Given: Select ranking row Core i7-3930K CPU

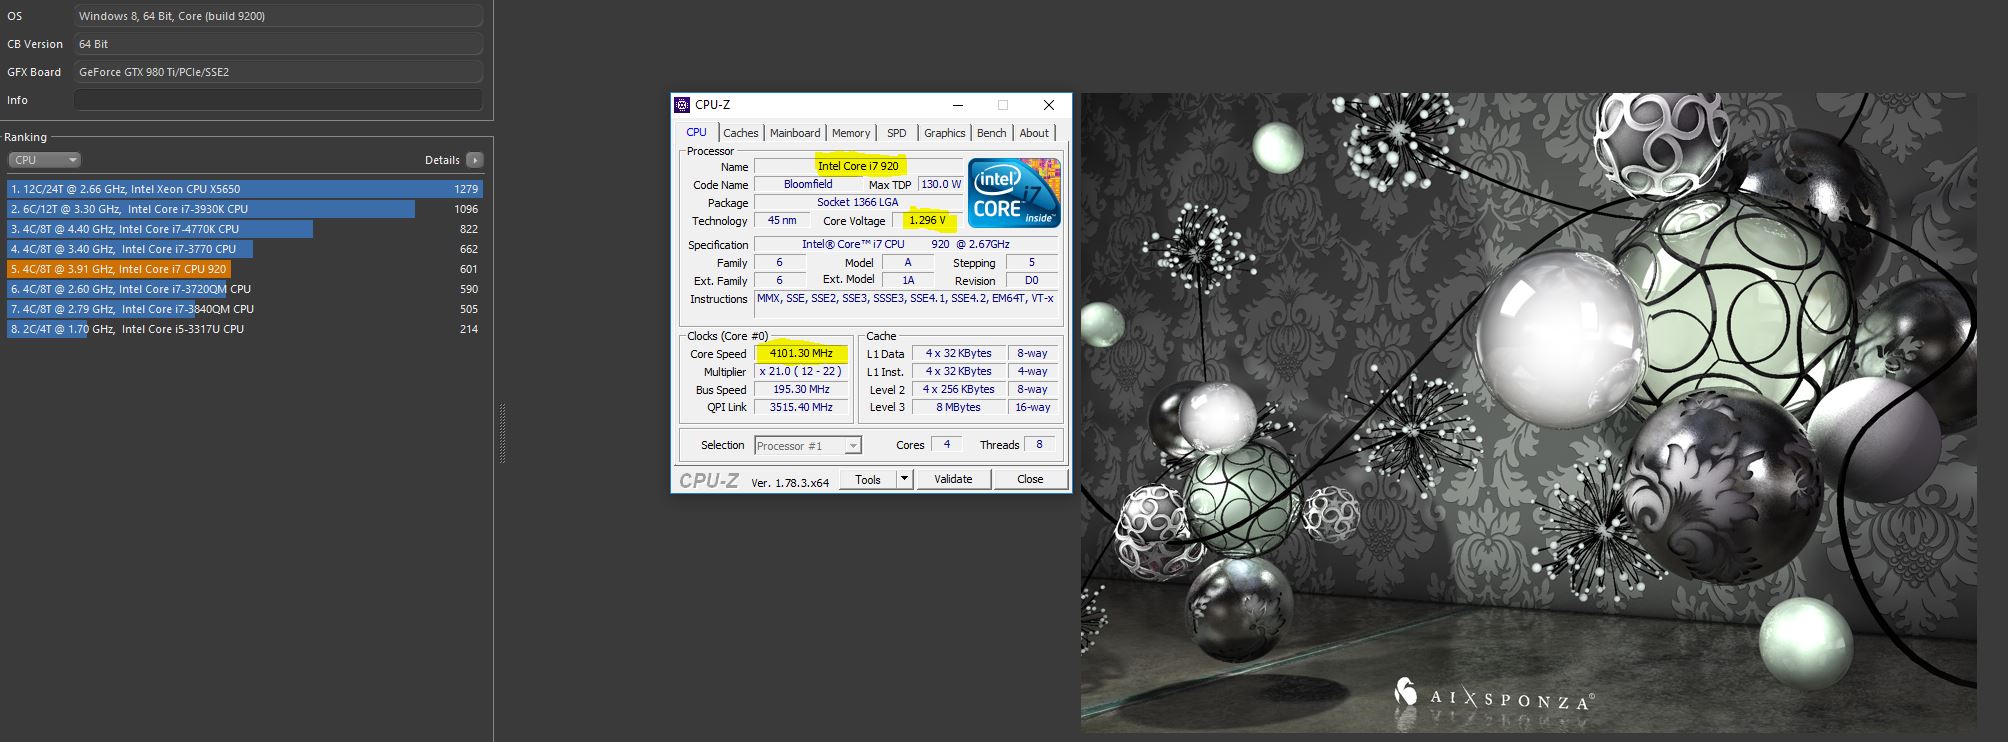Looking at the screenshot, I should pos(245,209).
